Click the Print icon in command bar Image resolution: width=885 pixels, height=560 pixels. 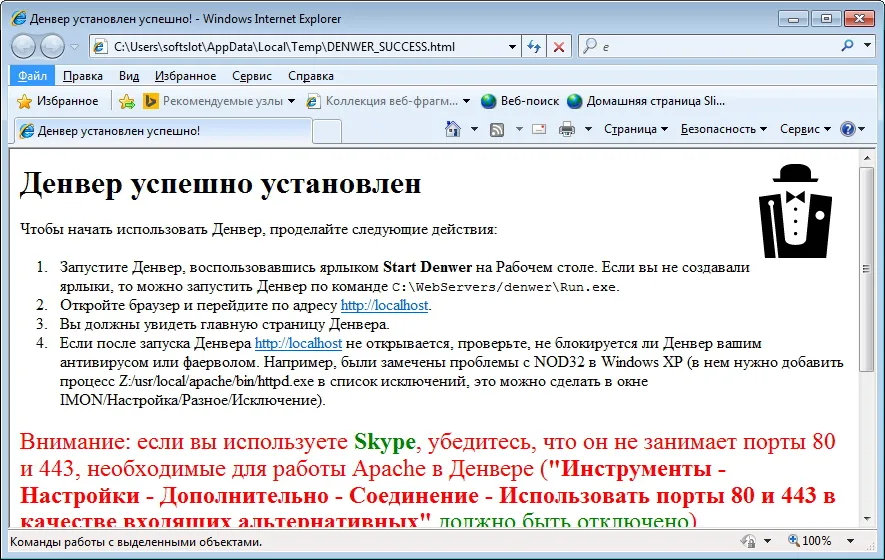point(567,129)
